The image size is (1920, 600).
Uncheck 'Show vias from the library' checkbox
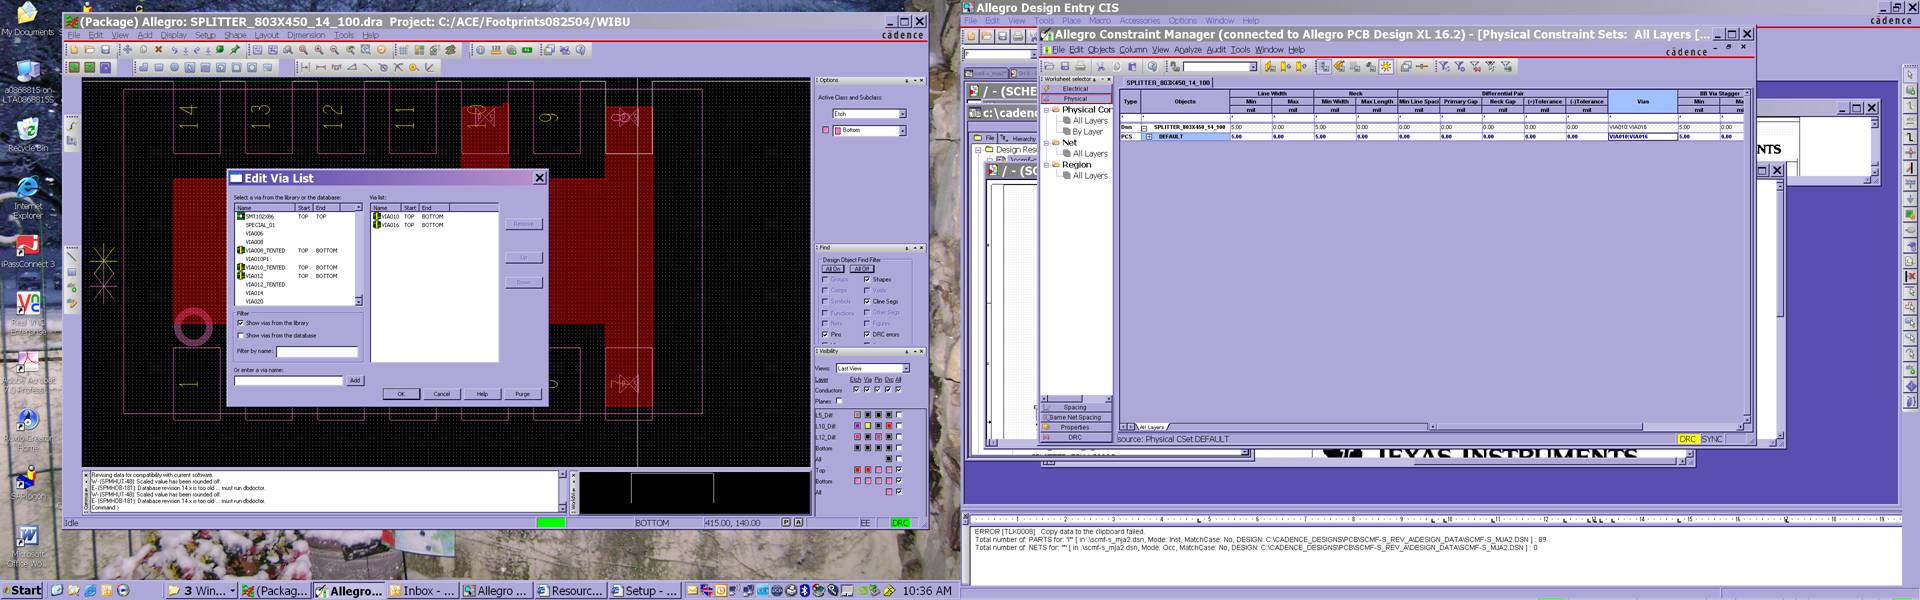(241, 323)
